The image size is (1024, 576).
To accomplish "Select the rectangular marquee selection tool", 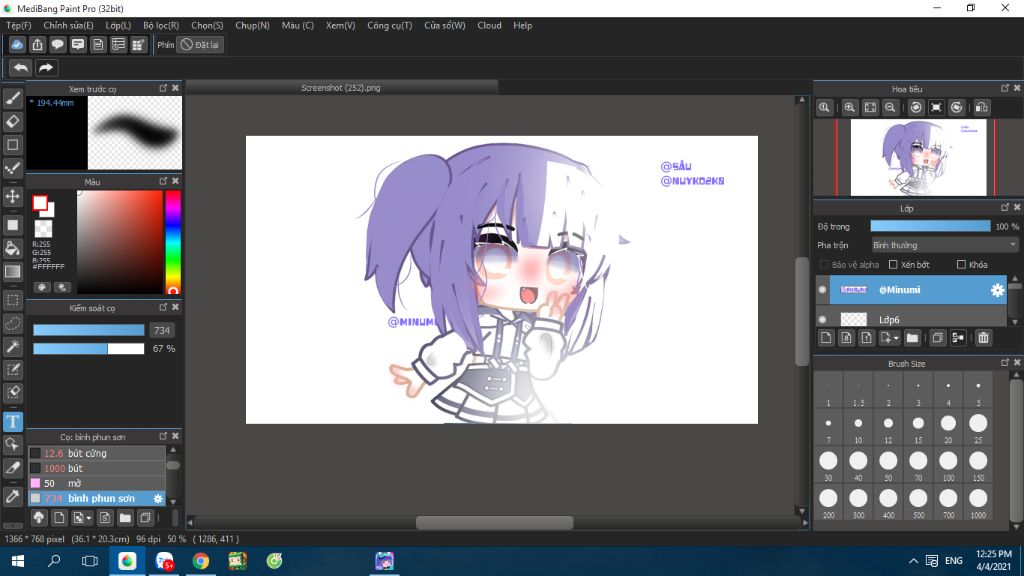I will coord(12,300).
